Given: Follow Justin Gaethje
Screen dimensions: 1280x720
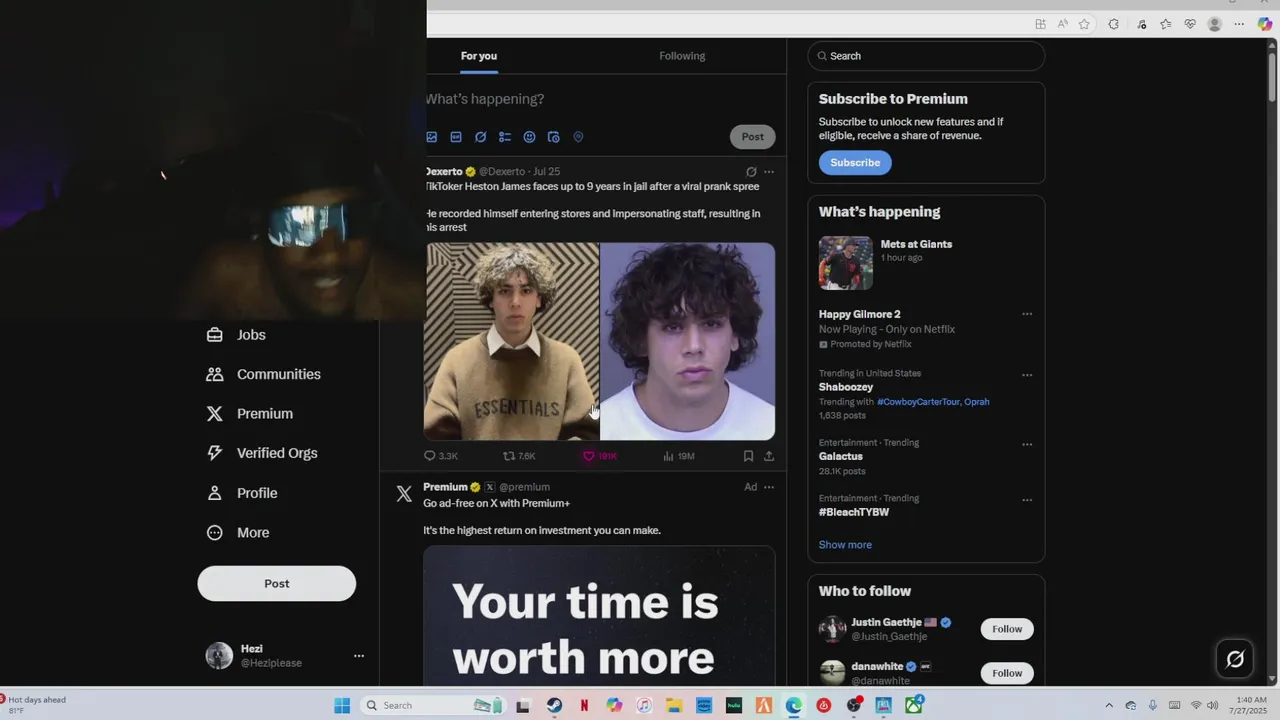Looking at the screenshot, I should pos(1007,629).
